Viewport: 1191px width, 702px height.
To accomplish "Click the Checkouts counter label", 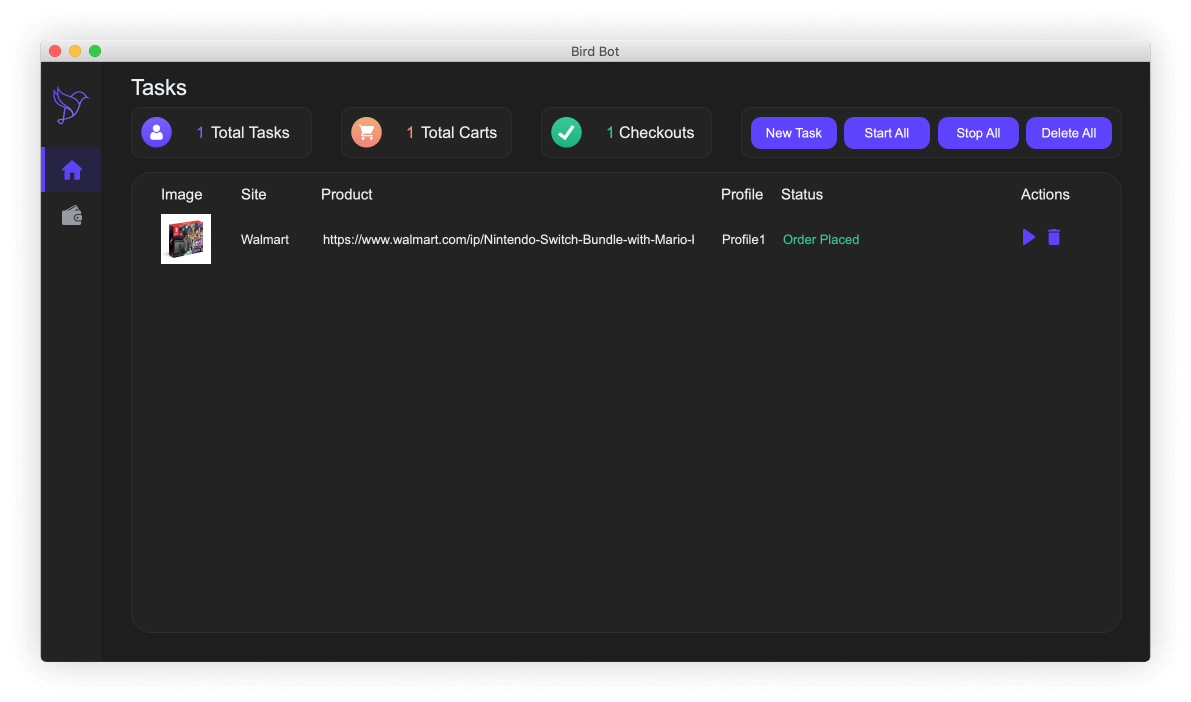I will click(649, 132).
